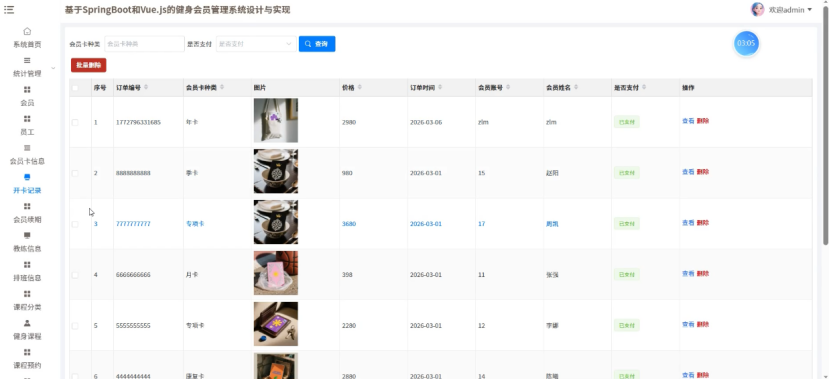Tick the select-all checkbox in table header
The height and width of the screenshot is (379, 829).
pyautogui.click(x=75, y=88)
